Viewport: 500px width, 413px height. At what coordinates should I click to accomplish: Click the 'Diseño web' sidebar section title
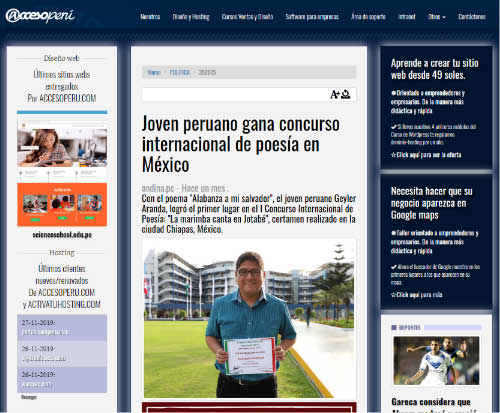pyautogui.click(x=62, y=58)
